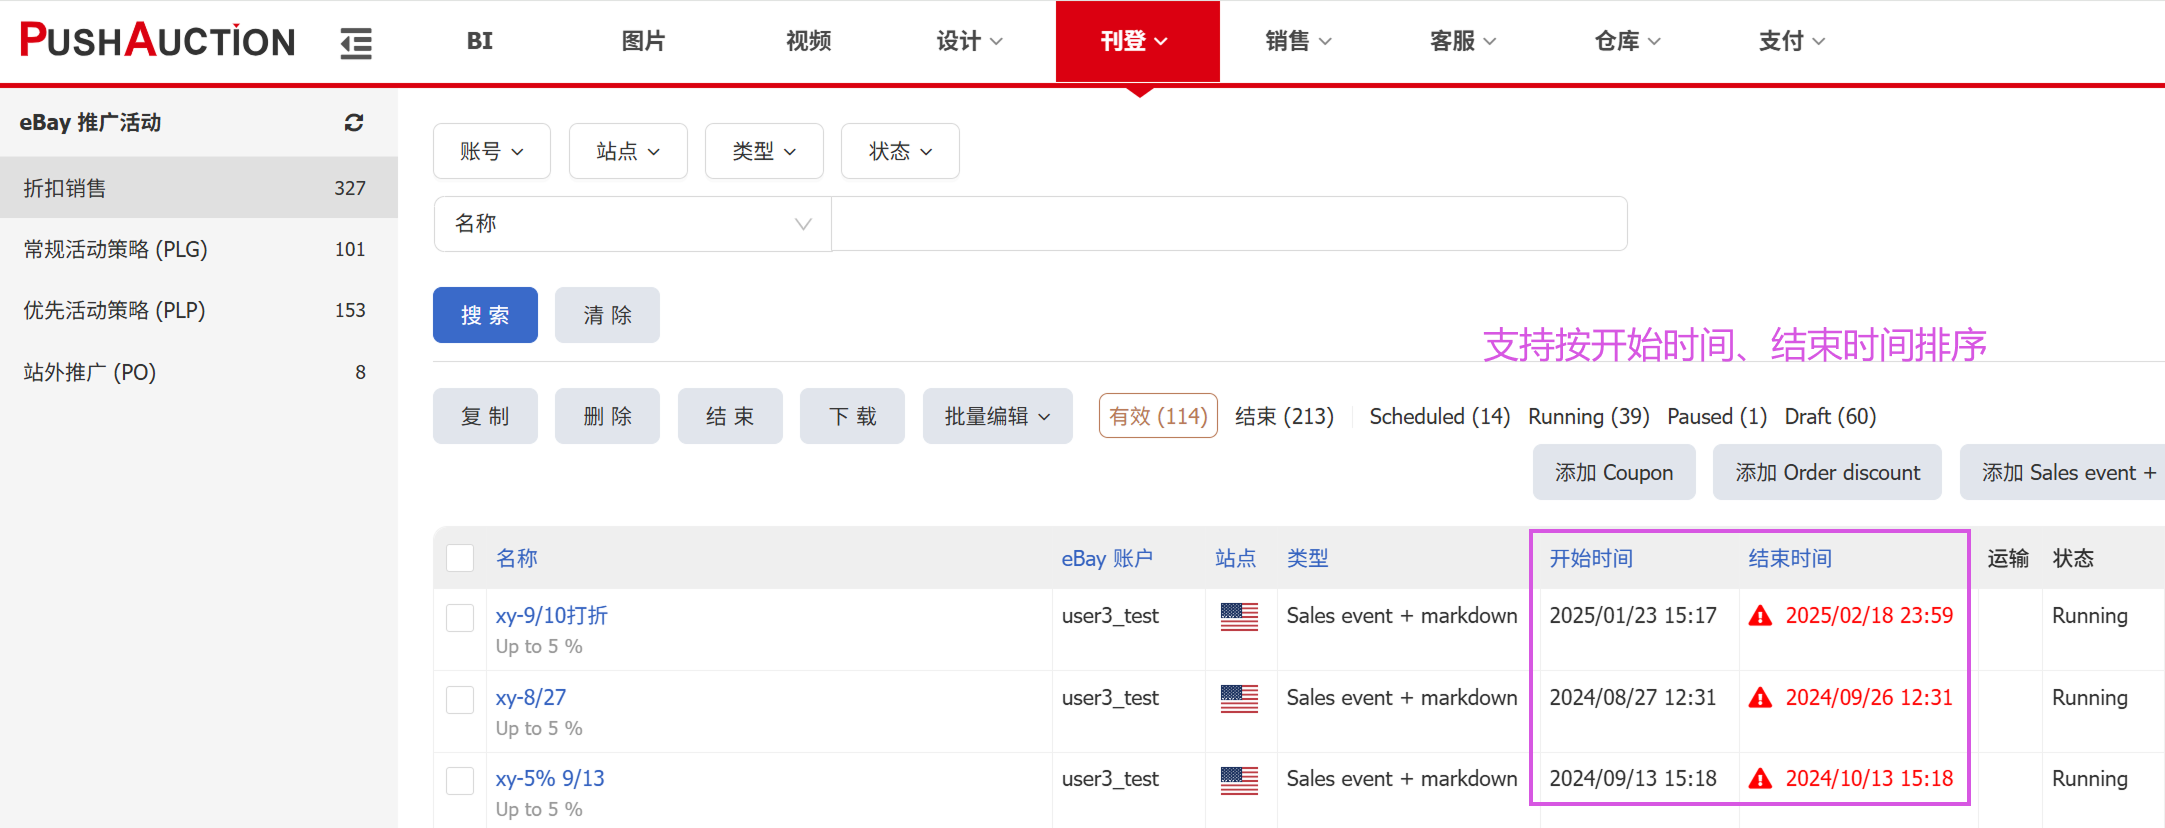The image size is (2165, 828).
Task: Click the sidebar collapse menu icon
Action: (355, 43)
